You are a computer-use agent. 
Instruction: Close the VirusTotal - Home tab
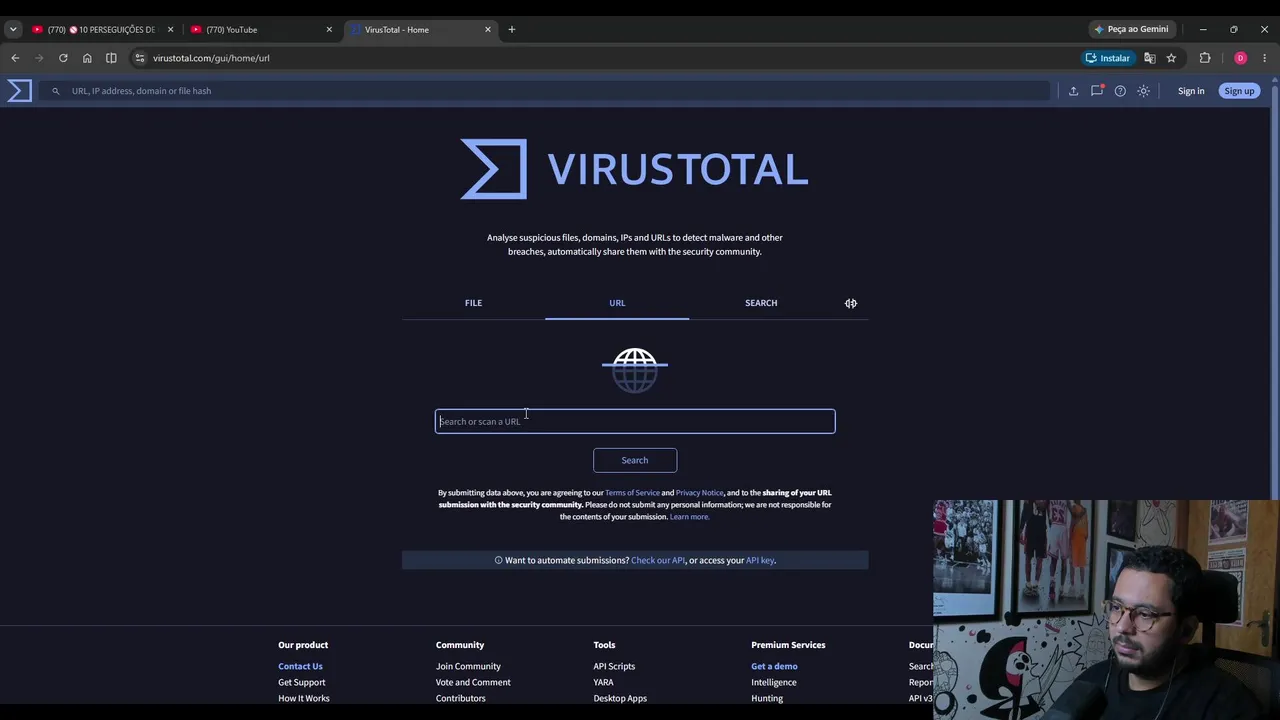click(488, 30)
